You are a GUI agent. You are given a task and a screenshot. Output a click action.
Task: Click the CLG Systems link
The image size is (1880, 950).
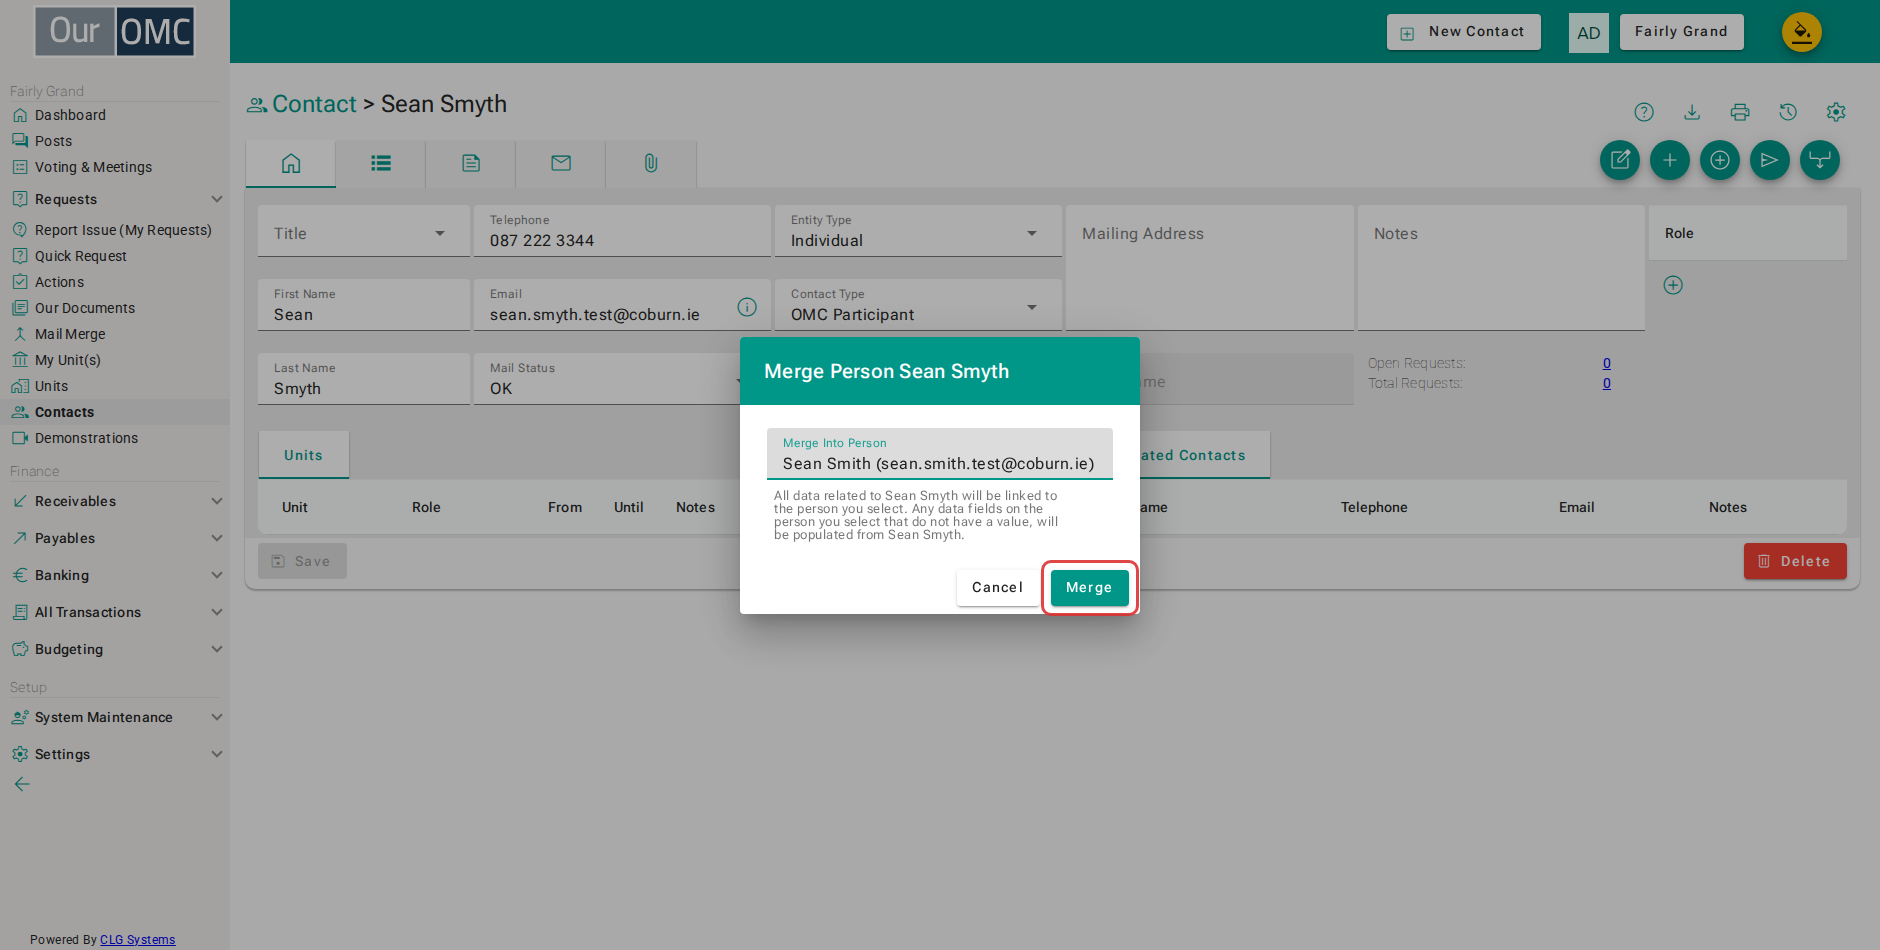[137, 939]
